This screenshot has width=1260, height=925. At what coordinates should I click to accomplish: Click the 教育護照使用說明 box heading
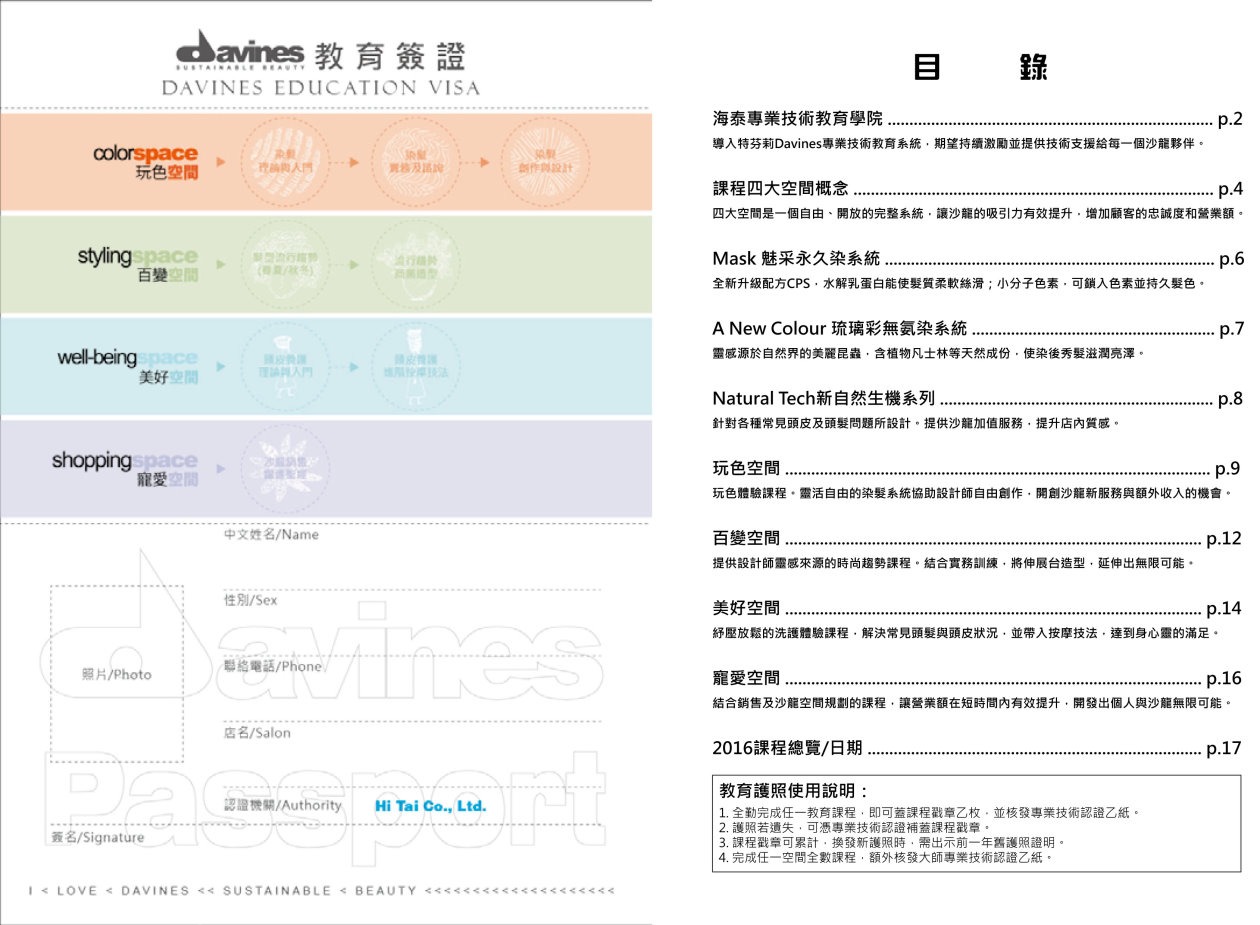(x=794, y=790)
